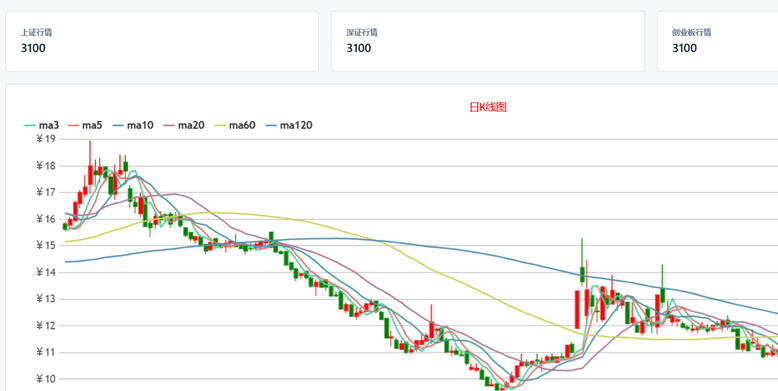
Task: Click the ¥10 y-axis label
Action: [47, 379]
